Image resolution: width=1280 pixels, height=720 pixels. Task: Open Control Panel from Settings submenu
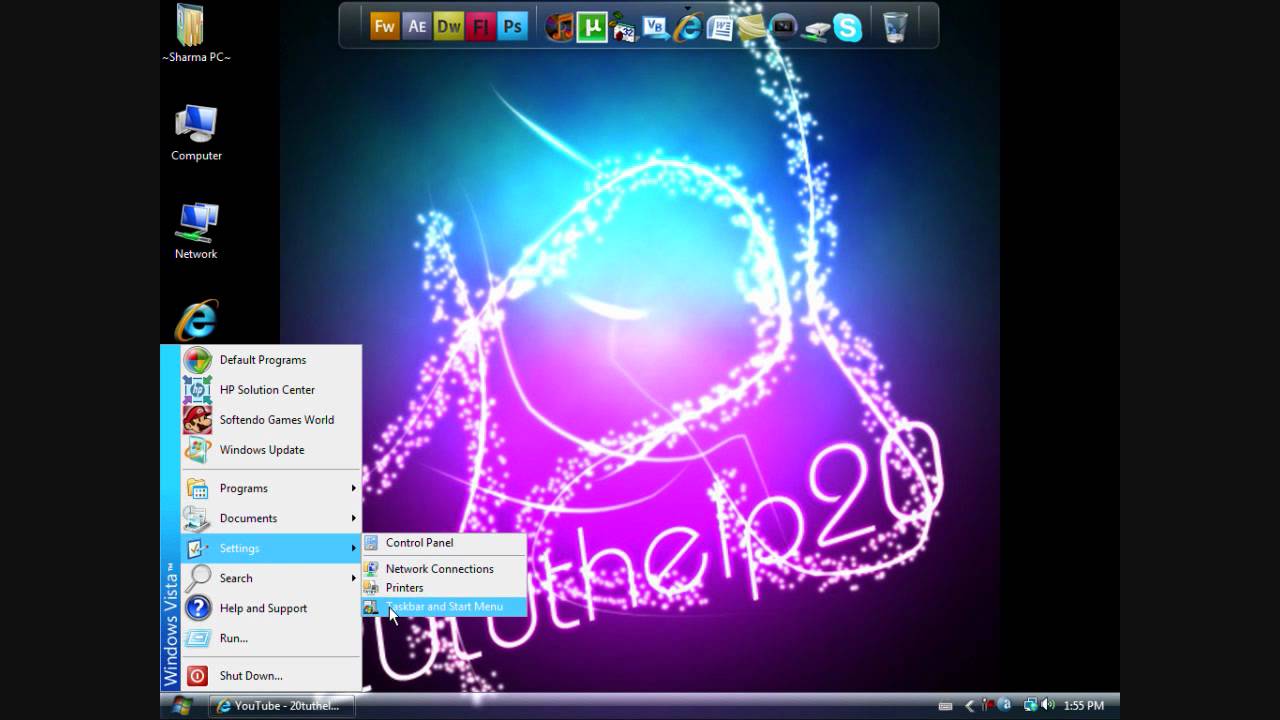[x=444, y=543]
